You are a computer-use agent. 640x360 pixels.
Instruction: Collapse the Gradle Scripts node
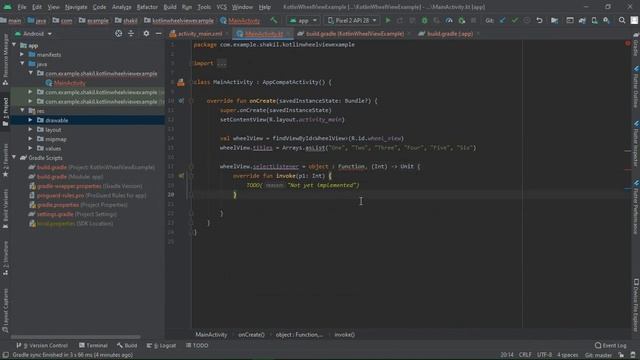point(15,158)
